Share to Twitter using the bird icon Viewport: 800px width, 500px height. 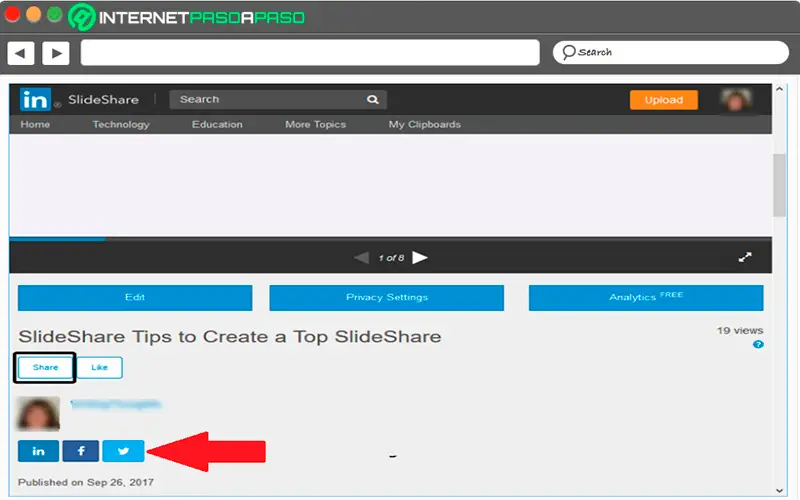(x=123, y=451)
